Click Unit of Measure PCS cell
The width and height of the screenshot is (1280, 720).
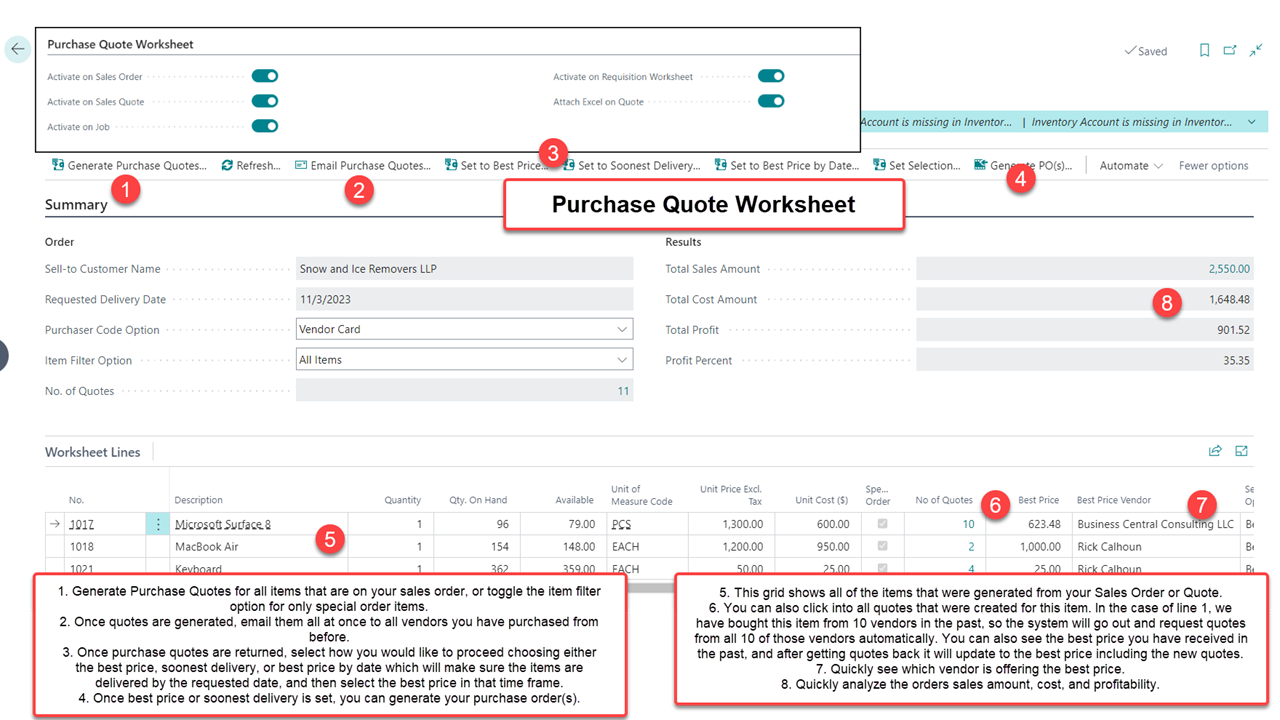coord(646,524)
